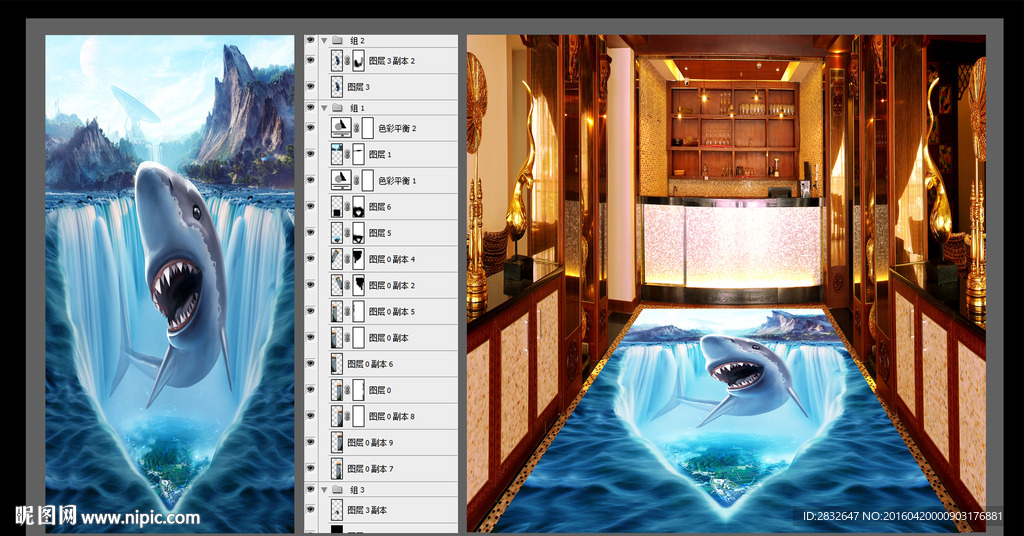Viewport: 1024px width, 536px height.
Task: Click the chain link icon on 图层 0 副本 4
Action: (x=347, y=259)
